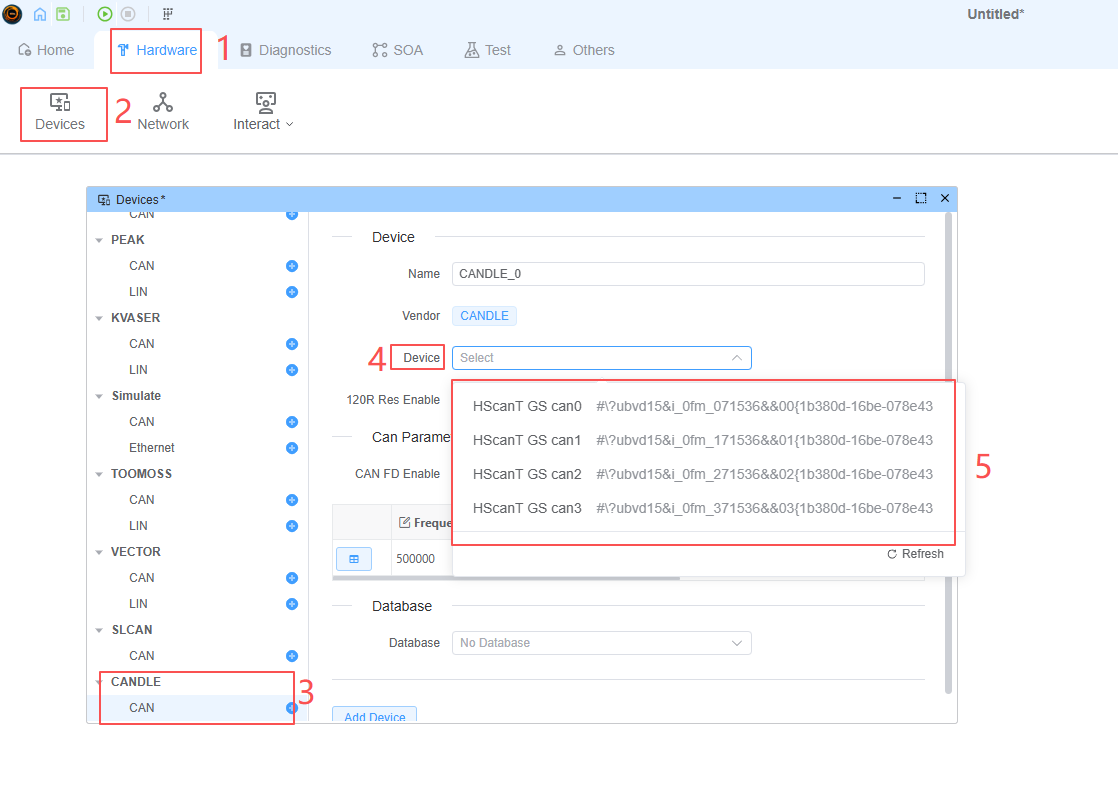Switch to the Diagnostics tab

pos(285,50)
